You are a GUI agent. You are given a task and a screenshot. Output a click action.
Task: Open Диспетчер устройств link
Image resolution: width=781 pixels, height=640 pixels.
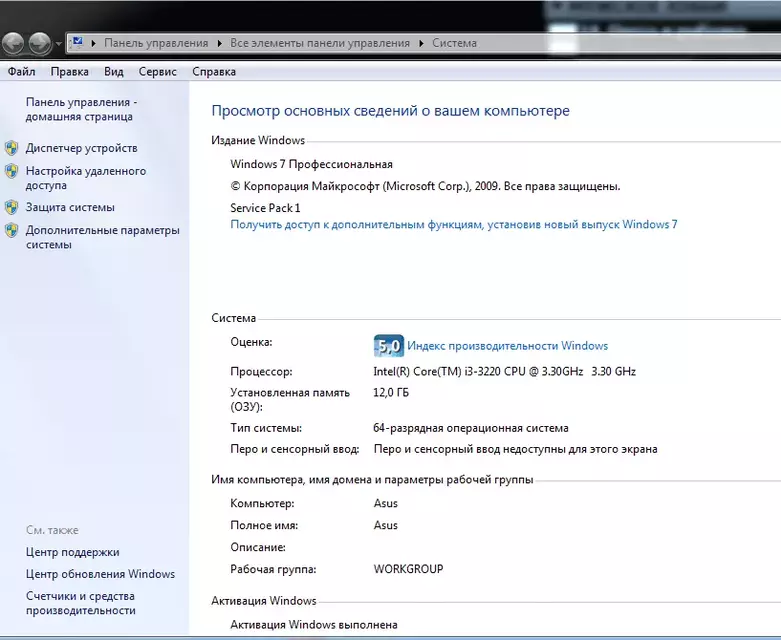tap(82, 148)
